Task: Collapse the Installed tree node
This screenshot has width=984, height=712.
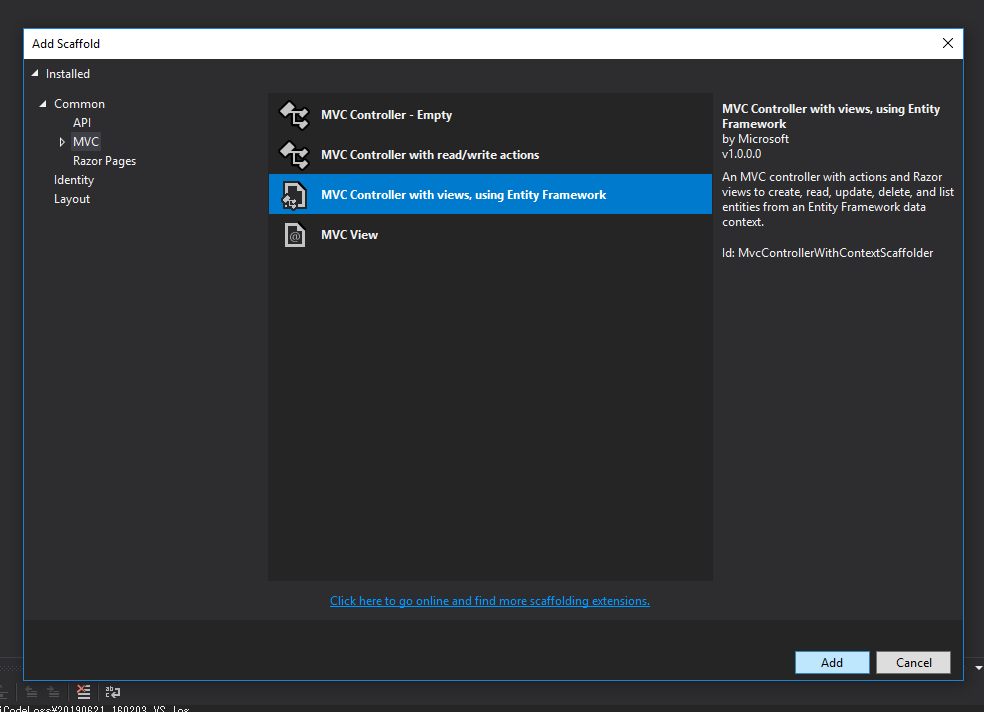Action: 35,73
